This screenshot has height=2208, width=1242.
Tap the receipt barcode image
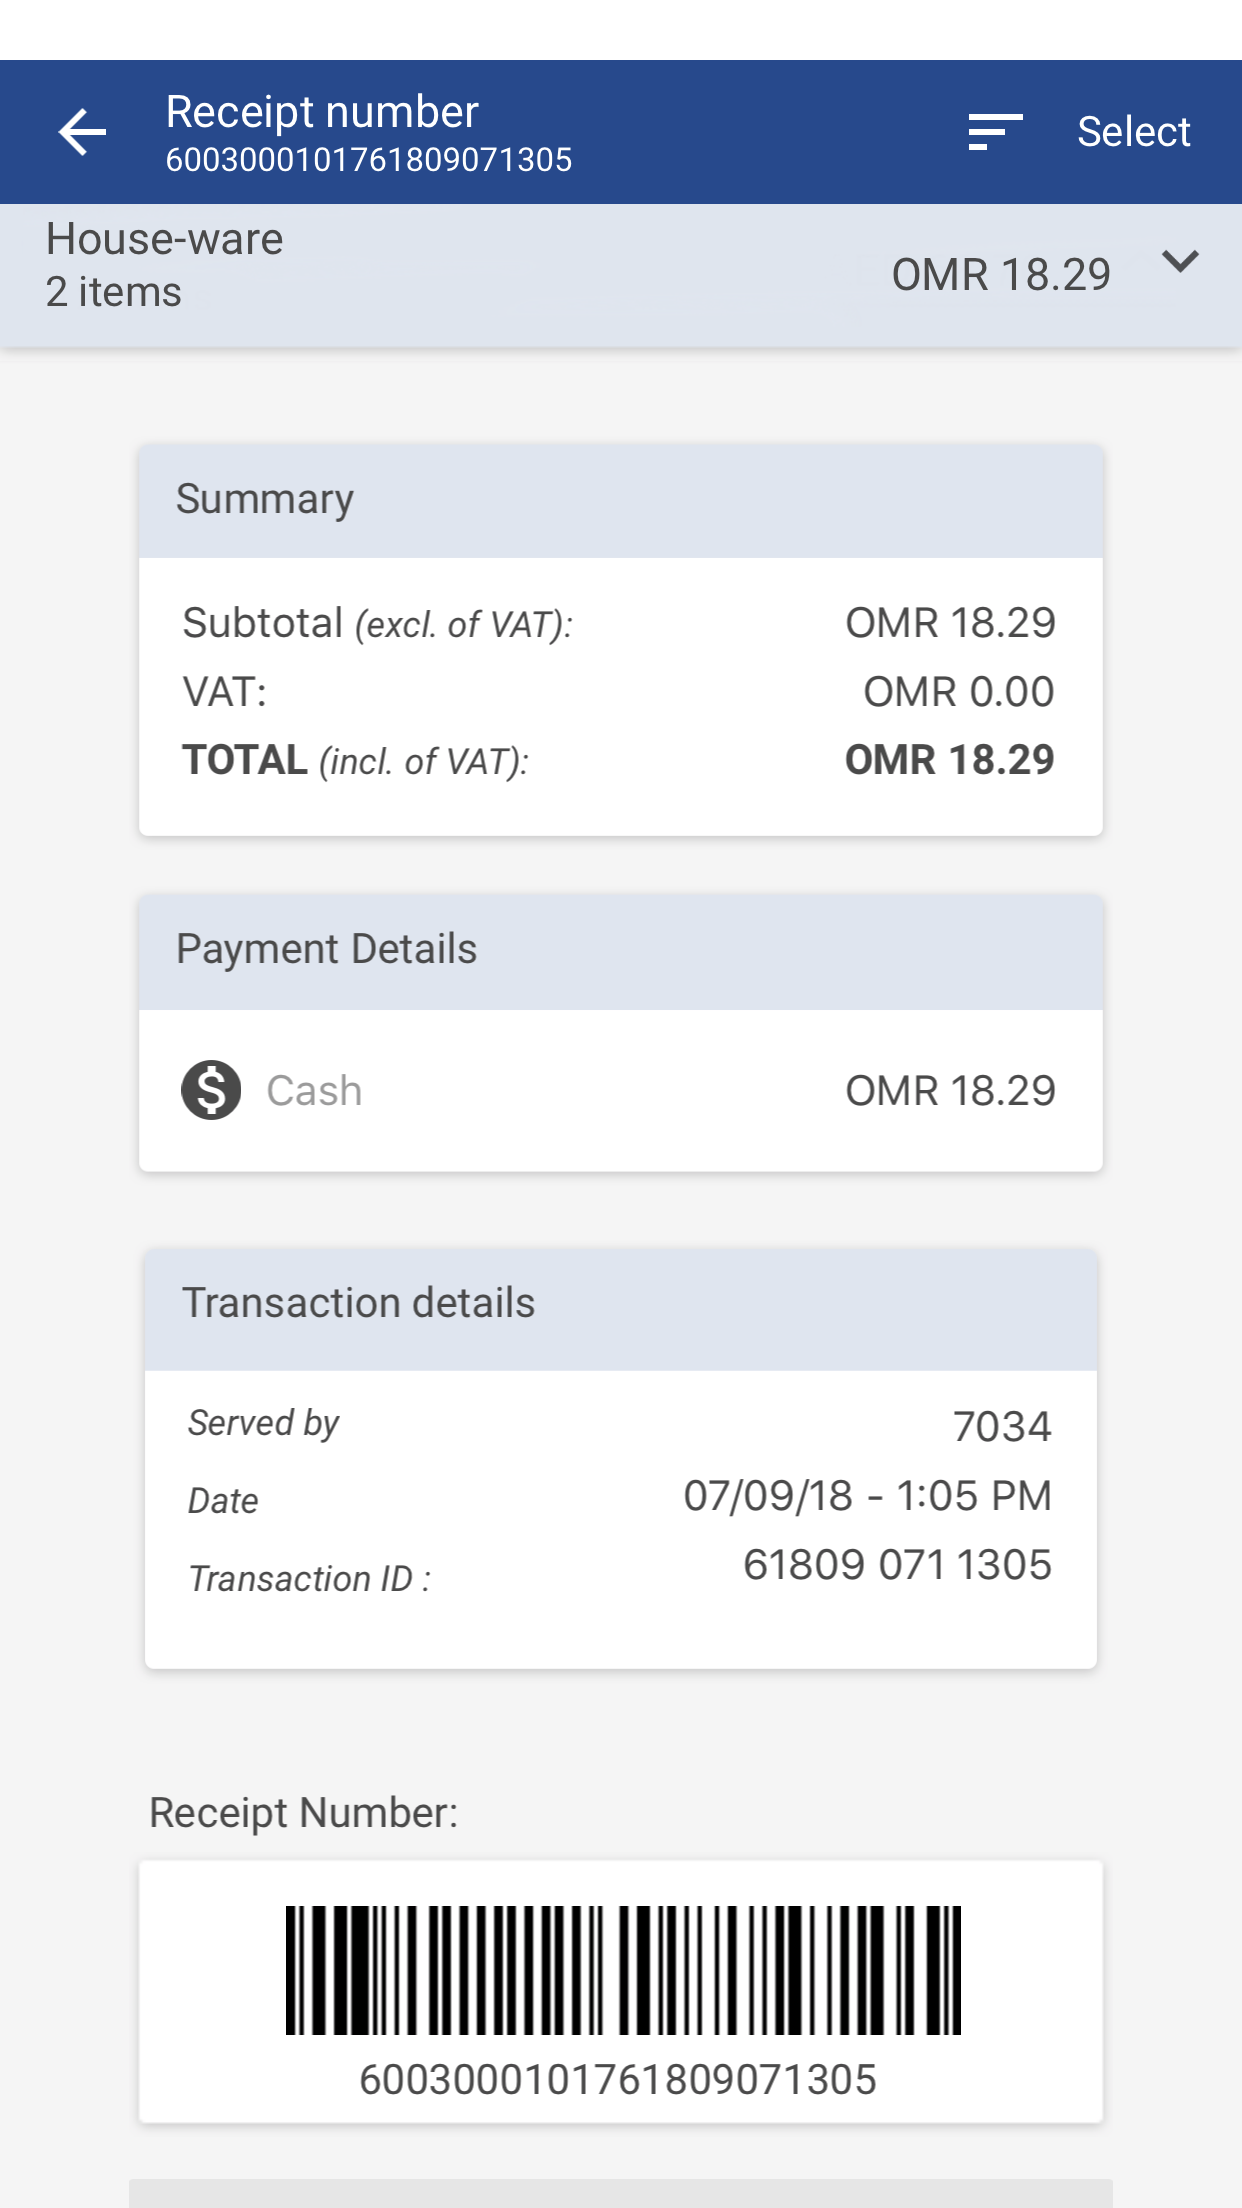pos(622,1970)
